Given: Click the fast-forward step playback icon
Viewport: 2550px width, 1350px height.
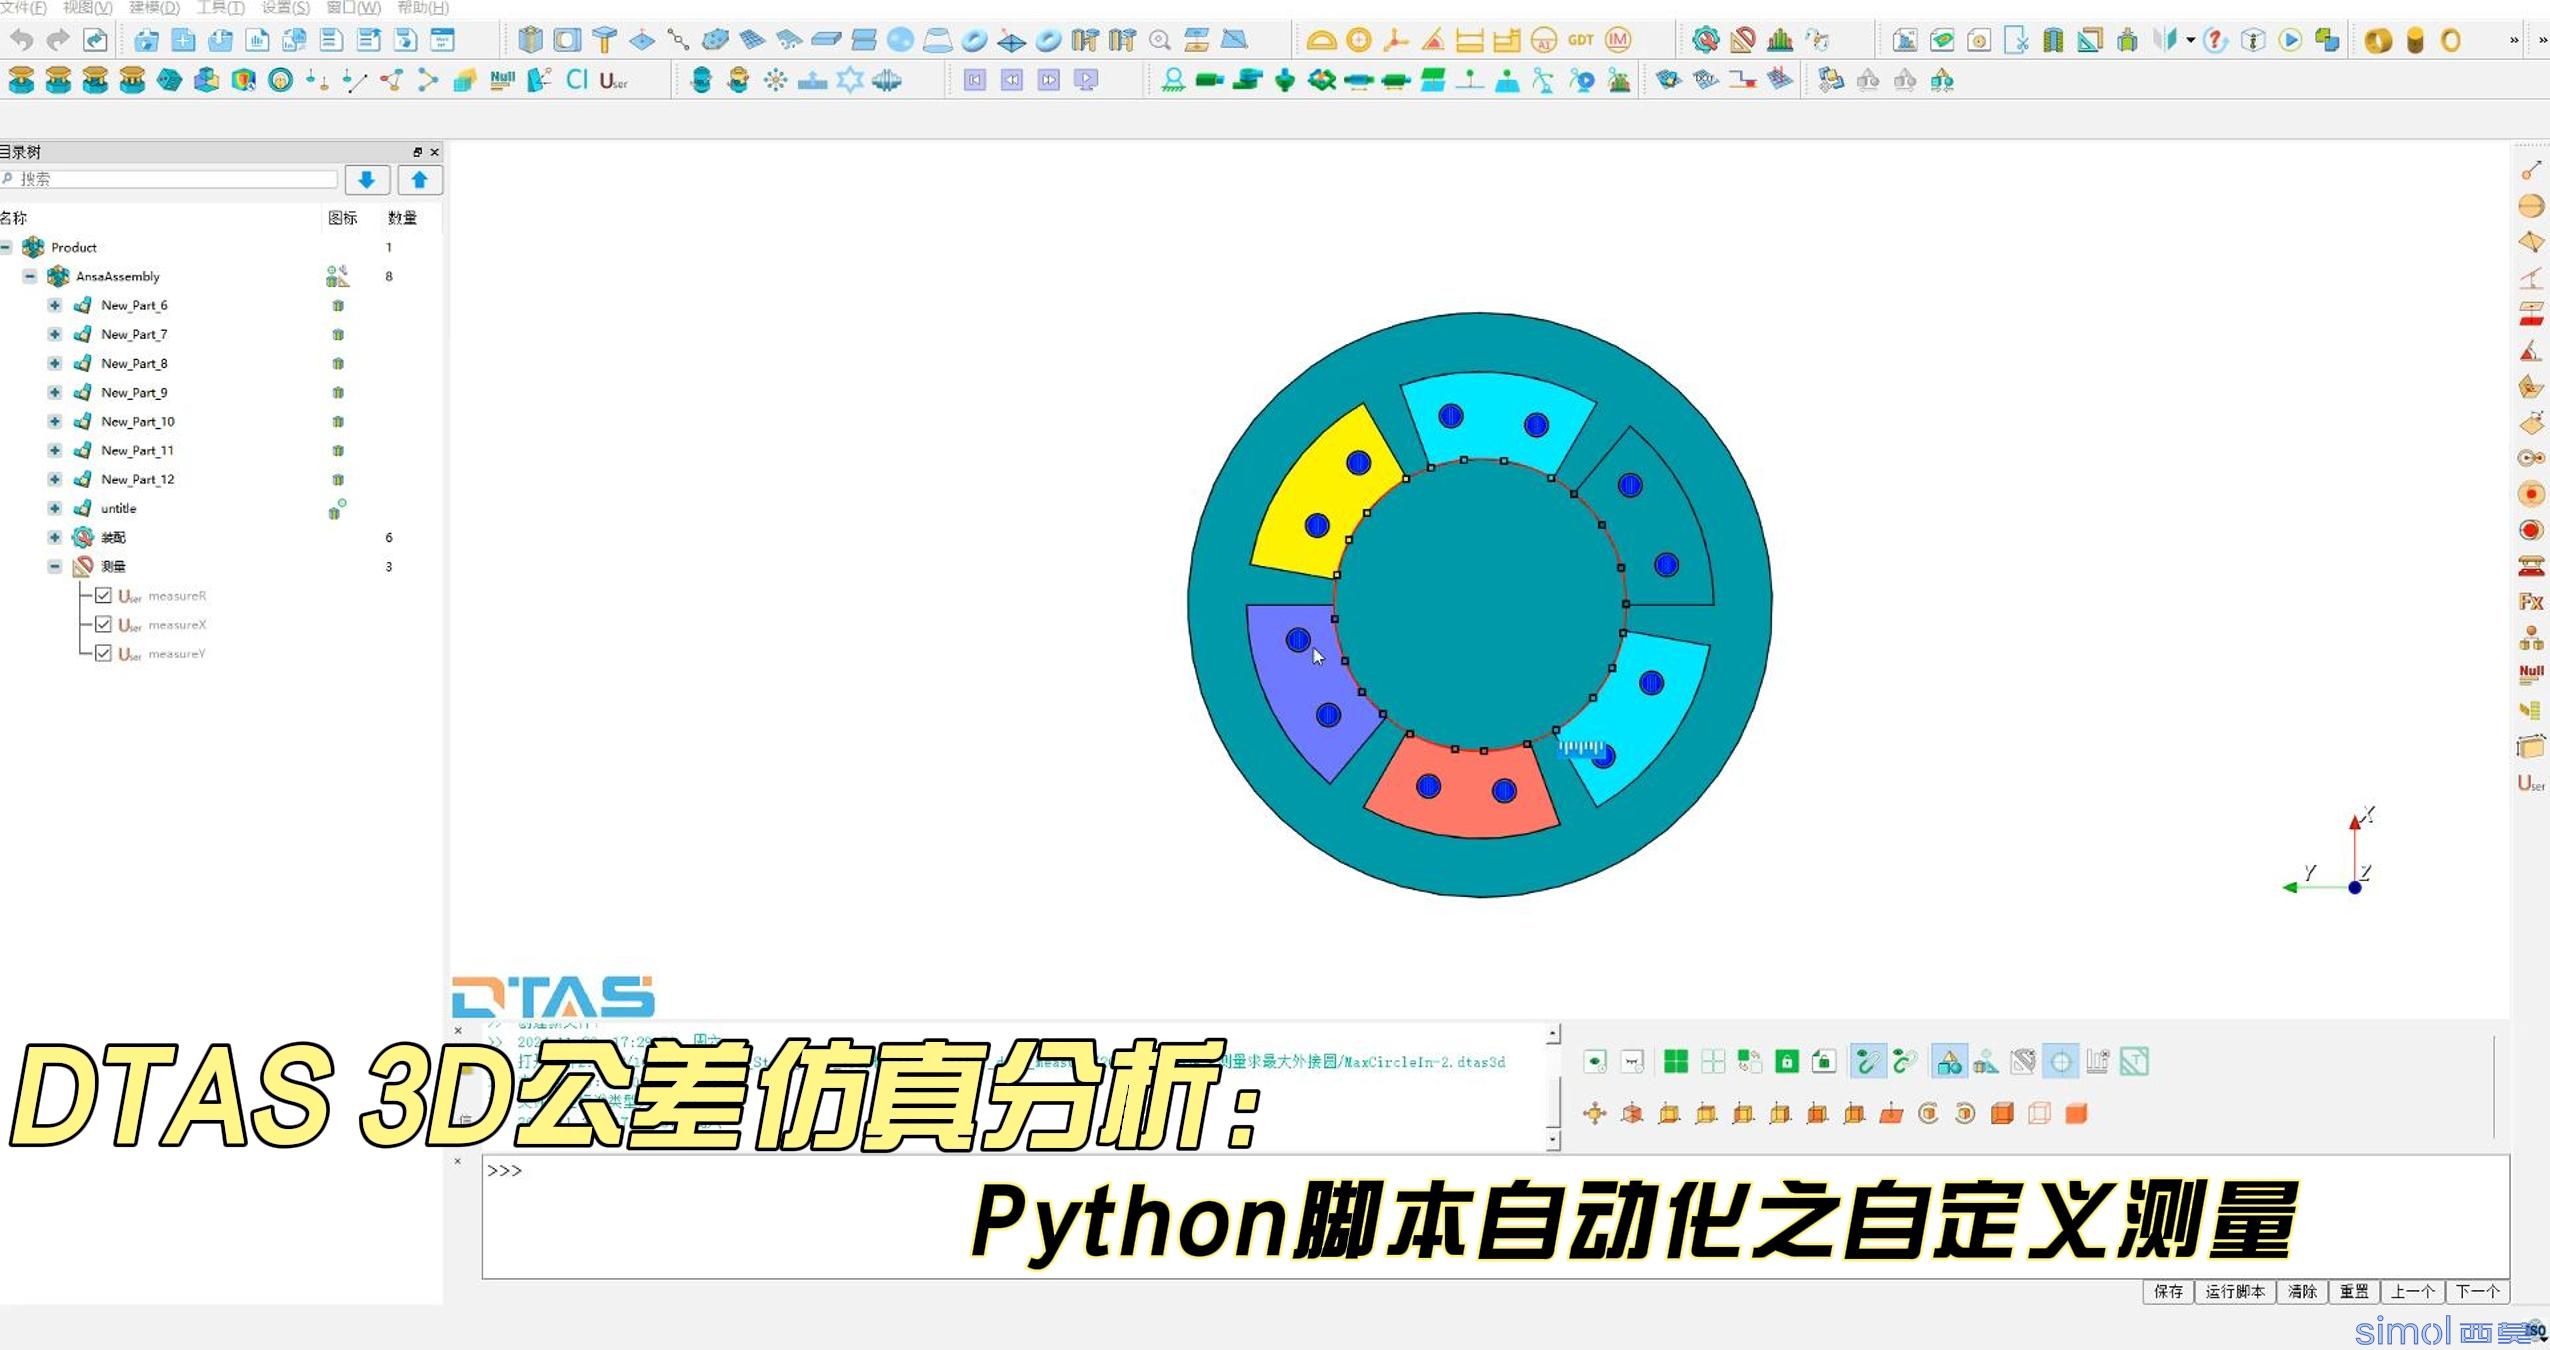Looking at the screenshot, I should [x=1049, y=80].
